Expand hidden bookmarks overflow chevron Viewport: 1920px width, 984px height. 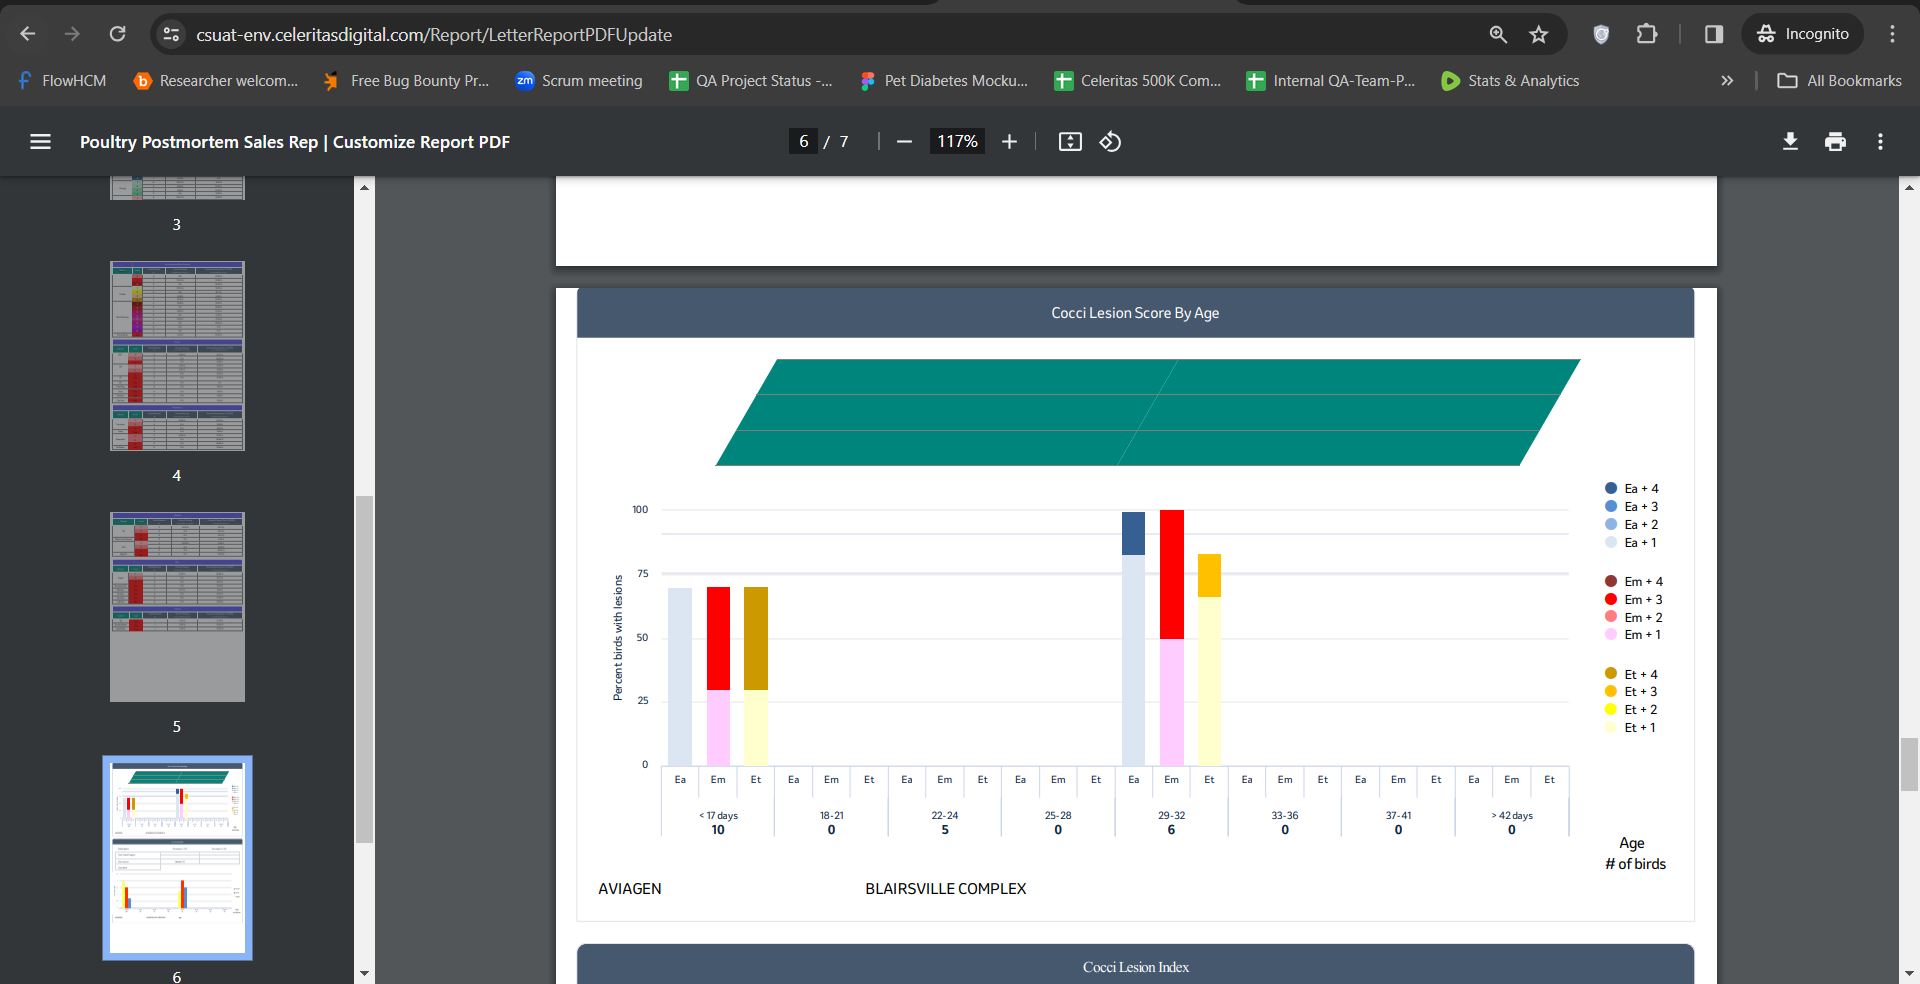1726,81
